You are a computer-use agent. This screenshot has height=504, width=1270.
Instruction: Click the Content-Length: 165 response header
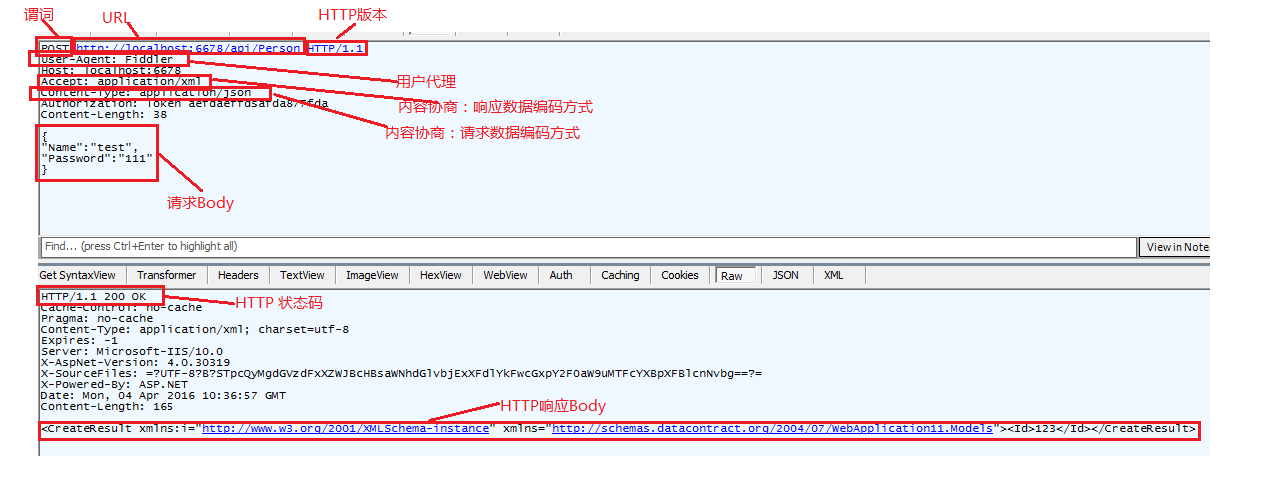(106, 406)
